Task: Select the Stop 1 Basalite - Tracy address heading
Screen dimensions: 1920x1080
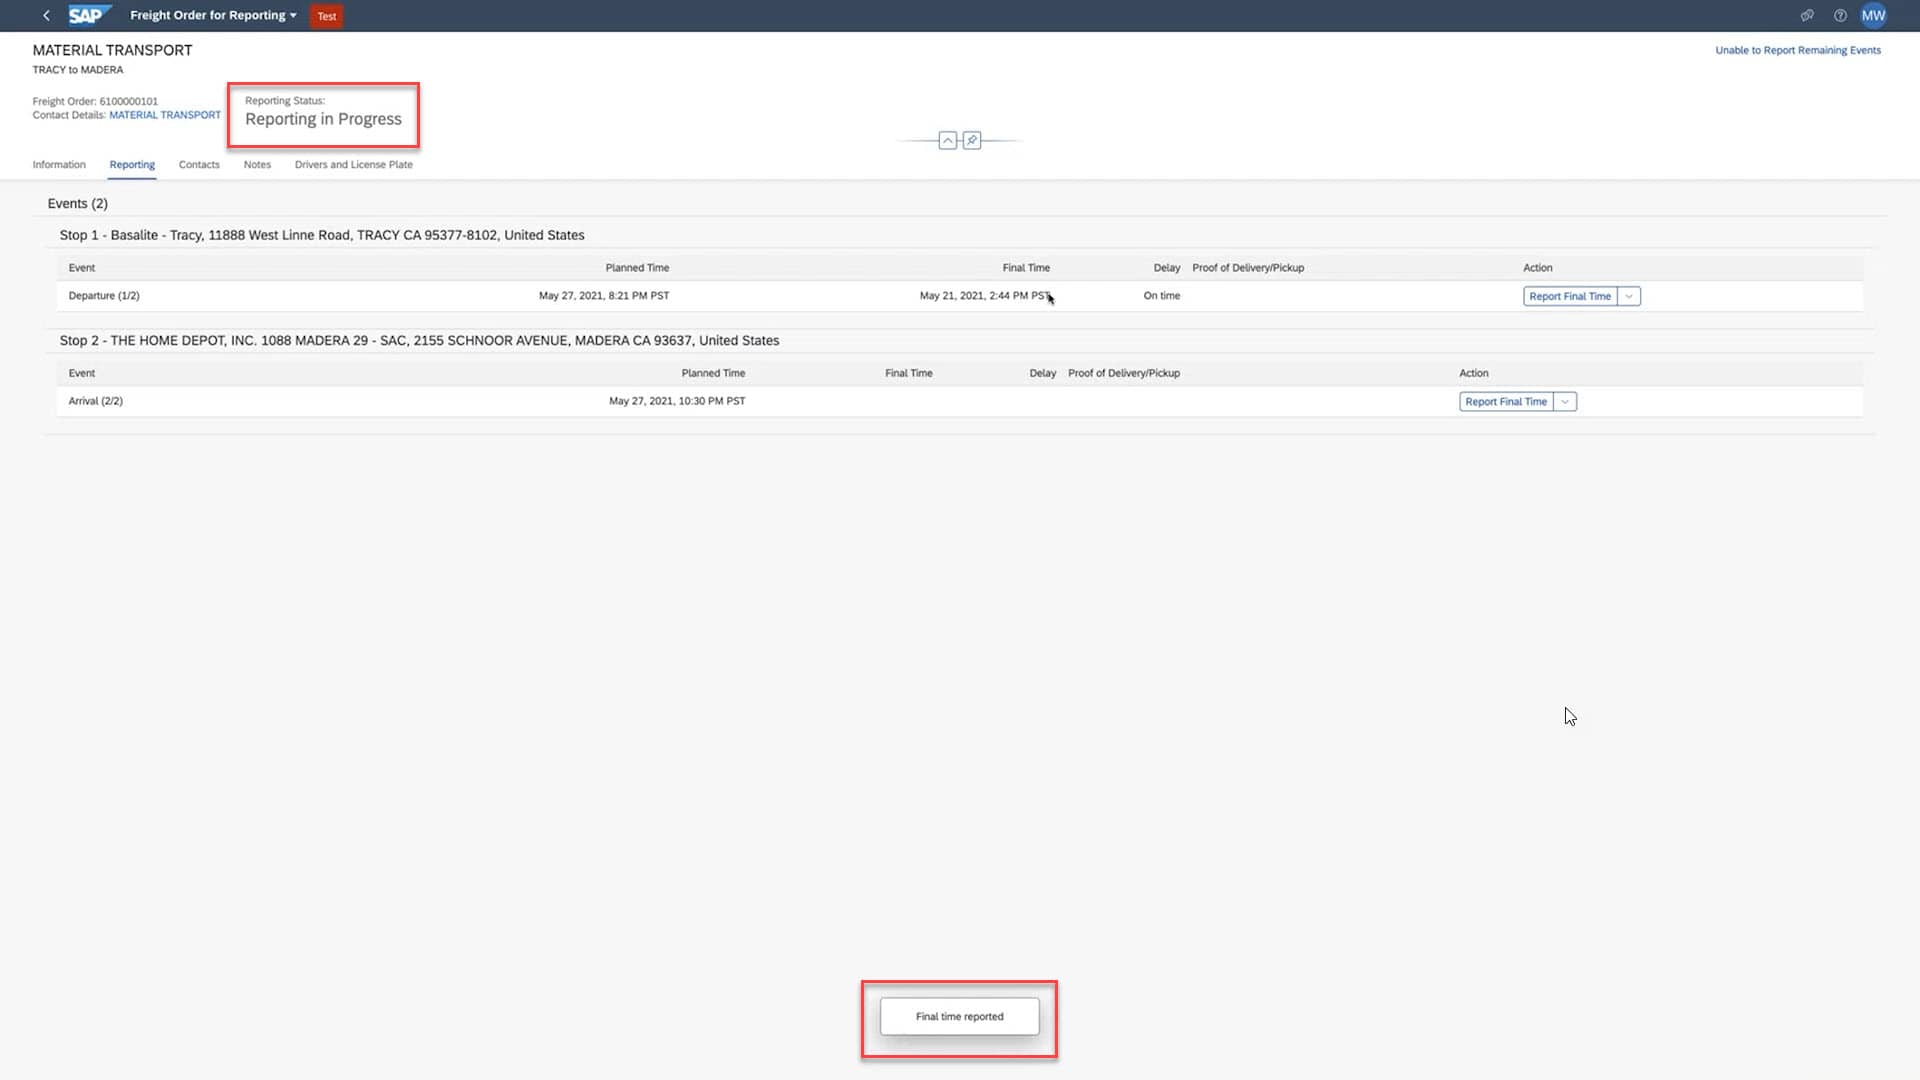Action: [x=322, y=235]
